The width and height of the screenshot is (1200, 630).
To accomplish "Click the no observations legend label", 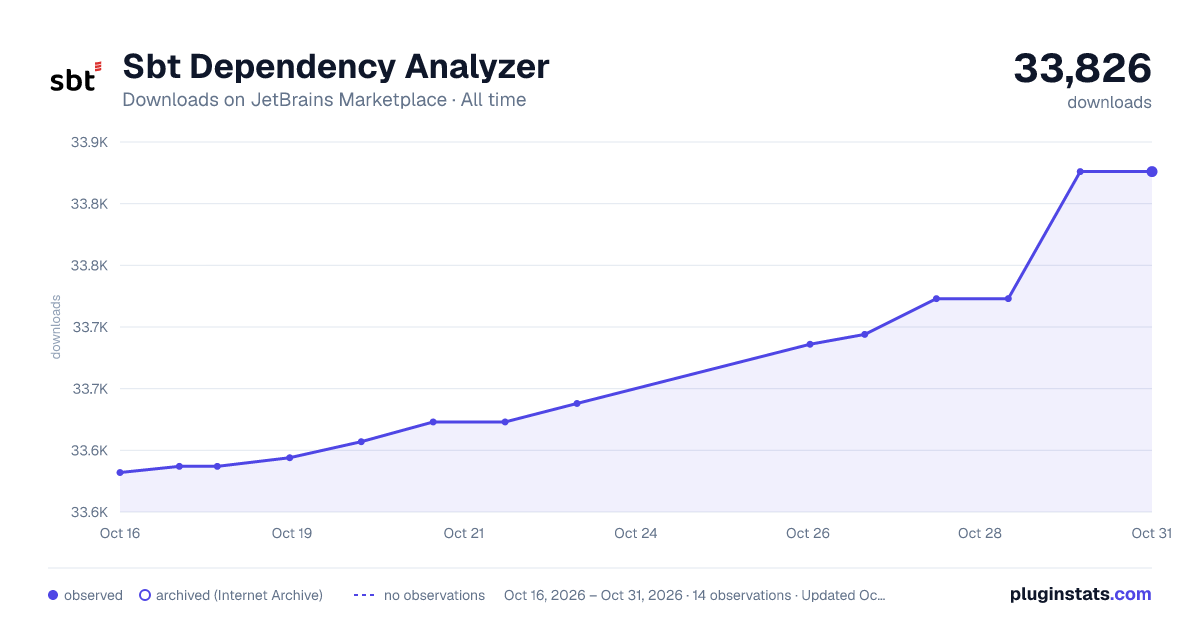I will (x=434, y=595).
